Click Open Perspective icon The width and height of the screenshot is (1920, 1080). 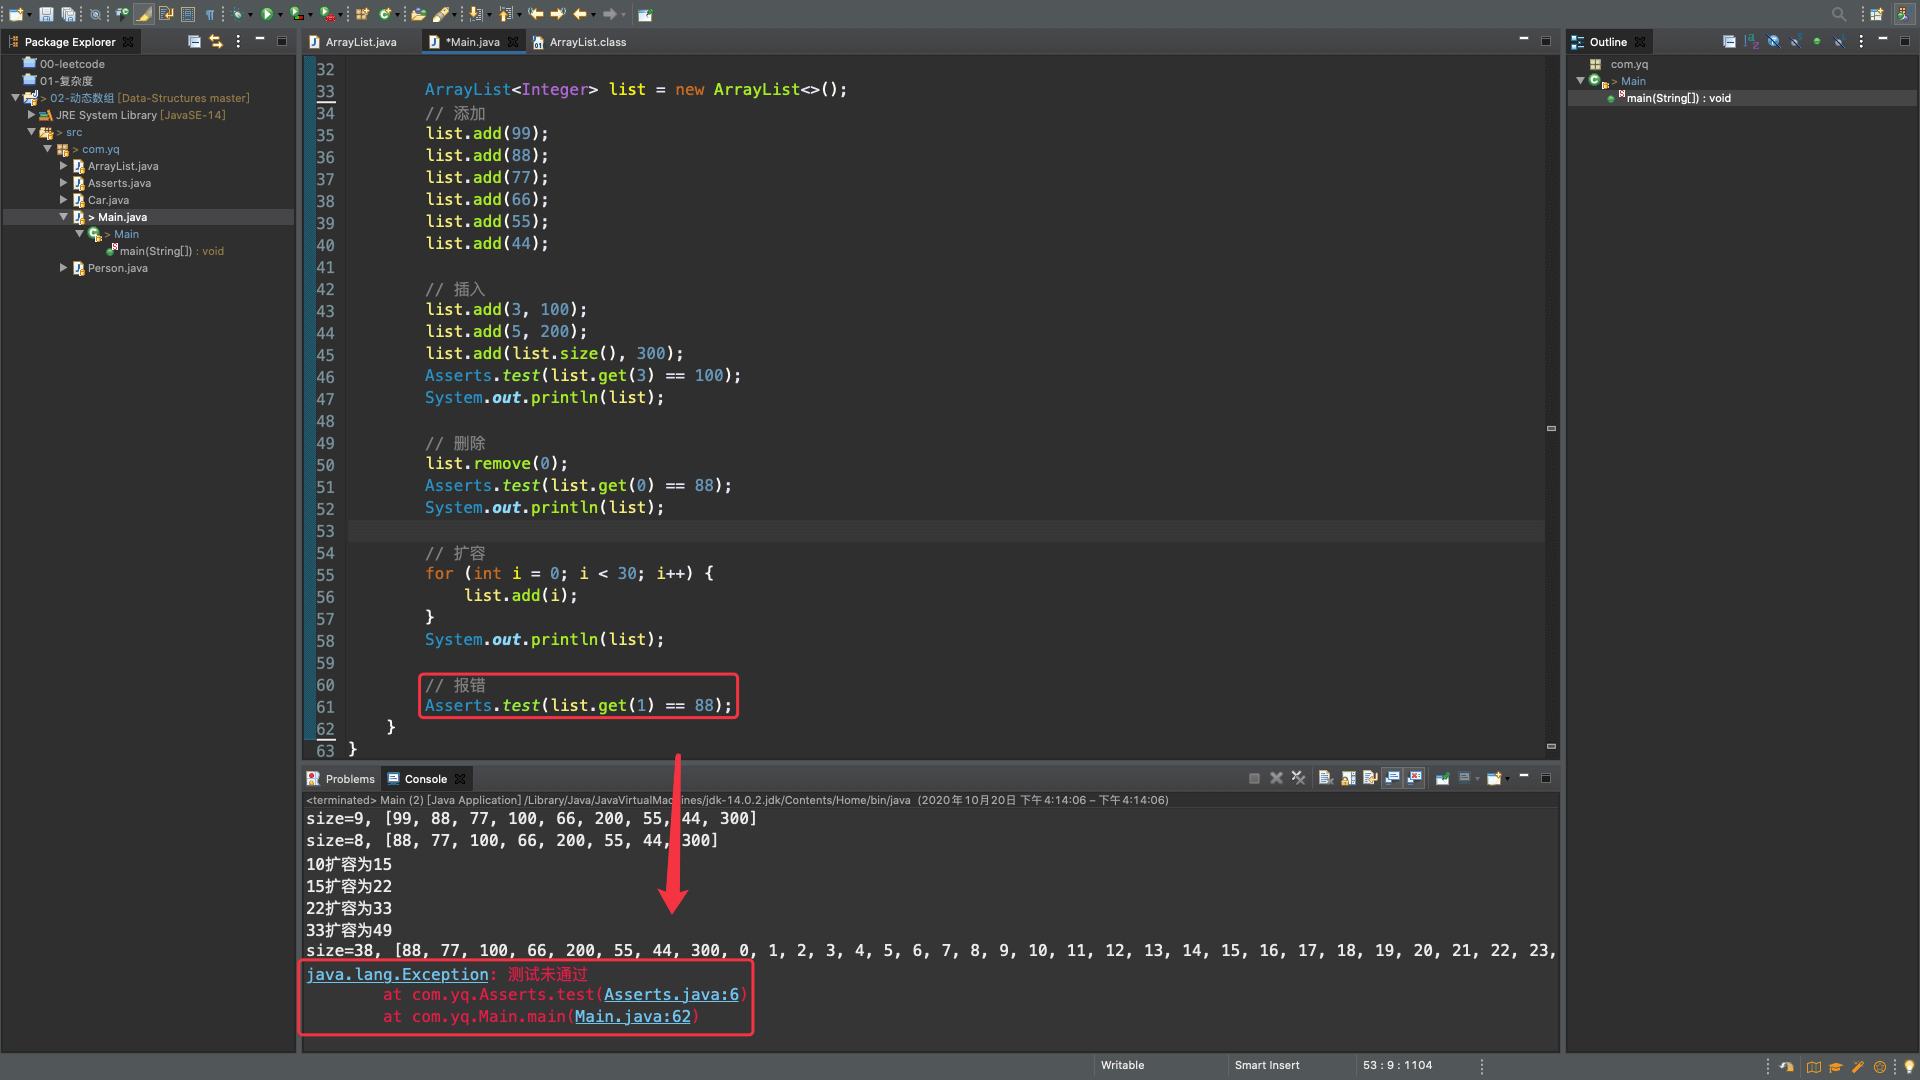click(1877, 14)
